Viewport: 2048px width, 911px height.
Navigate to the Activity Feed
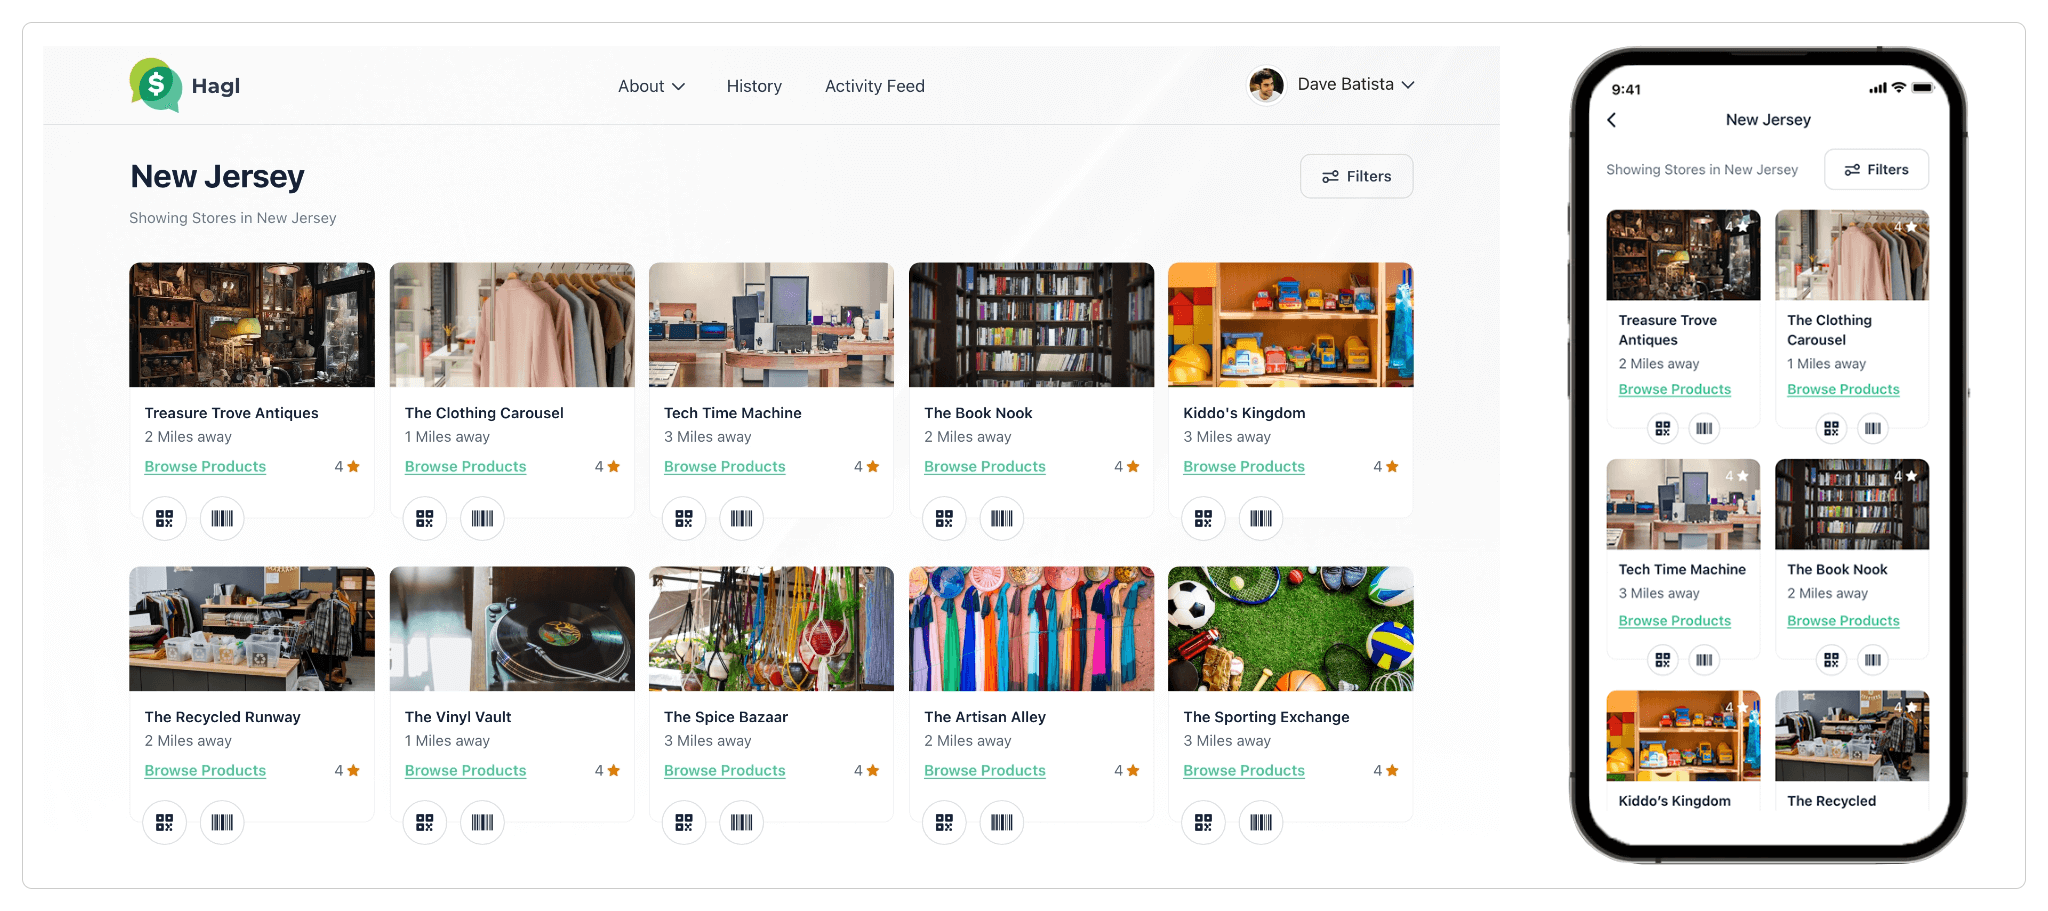874,86
